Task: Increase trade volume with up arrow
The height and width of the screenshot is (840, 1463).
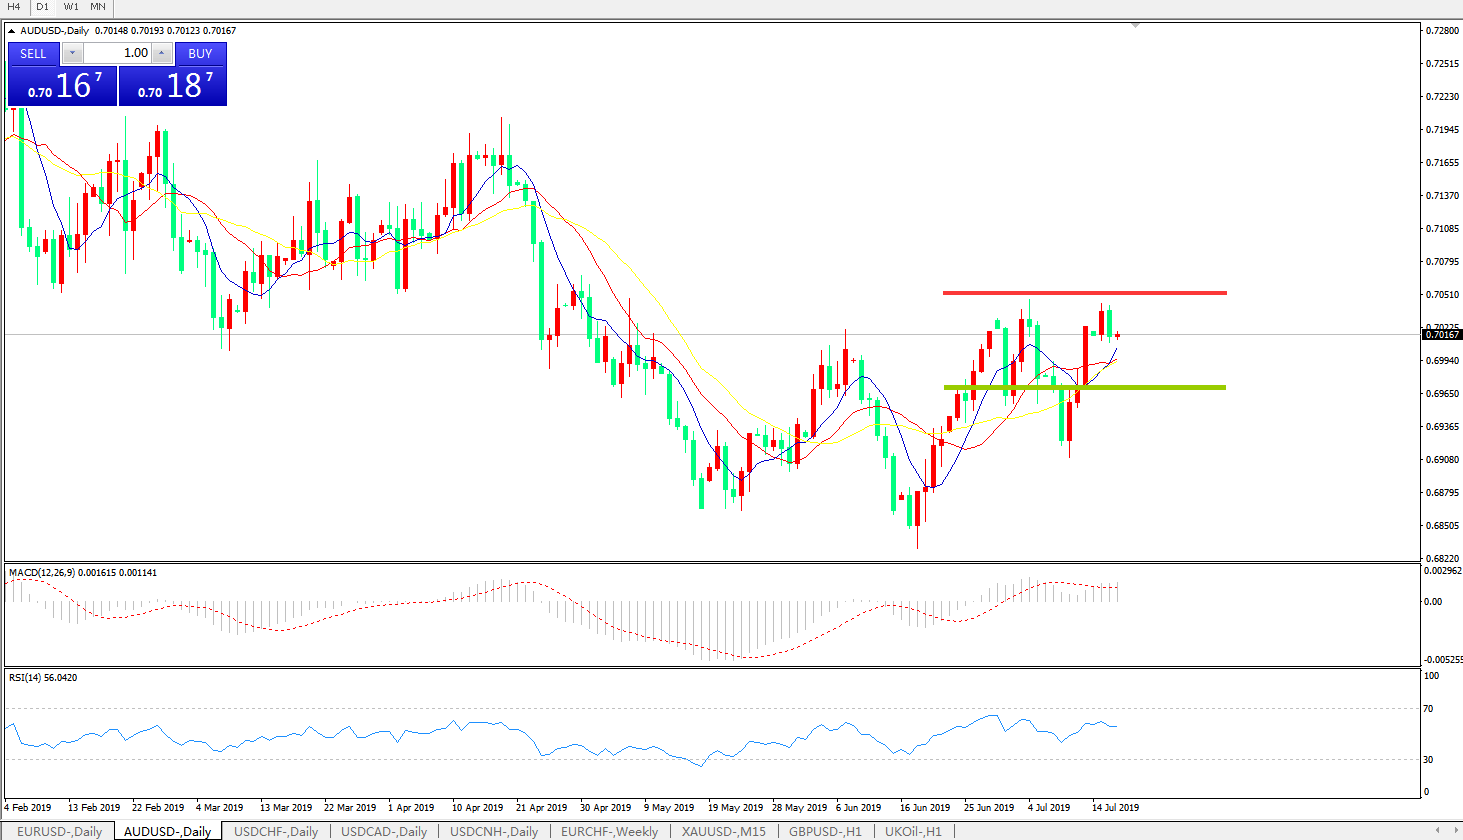Action: [162, 53]
